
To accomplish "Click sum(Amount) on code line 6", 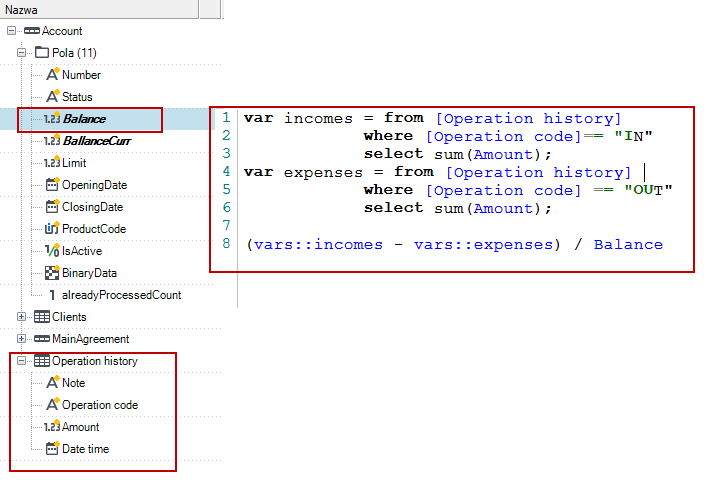I will 487,208.
